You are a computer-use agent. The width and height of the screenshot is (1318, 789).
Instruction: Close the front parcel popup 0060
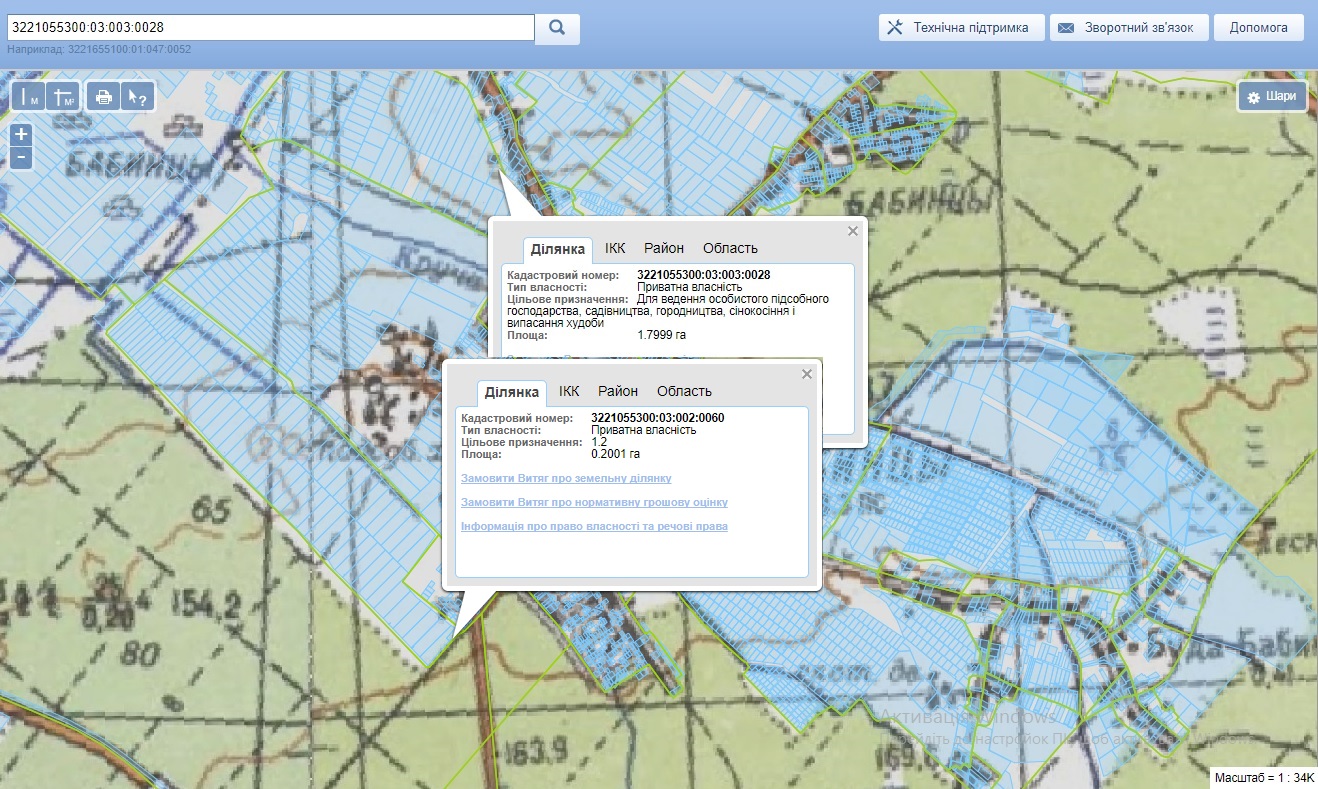(x=807, y=374)
